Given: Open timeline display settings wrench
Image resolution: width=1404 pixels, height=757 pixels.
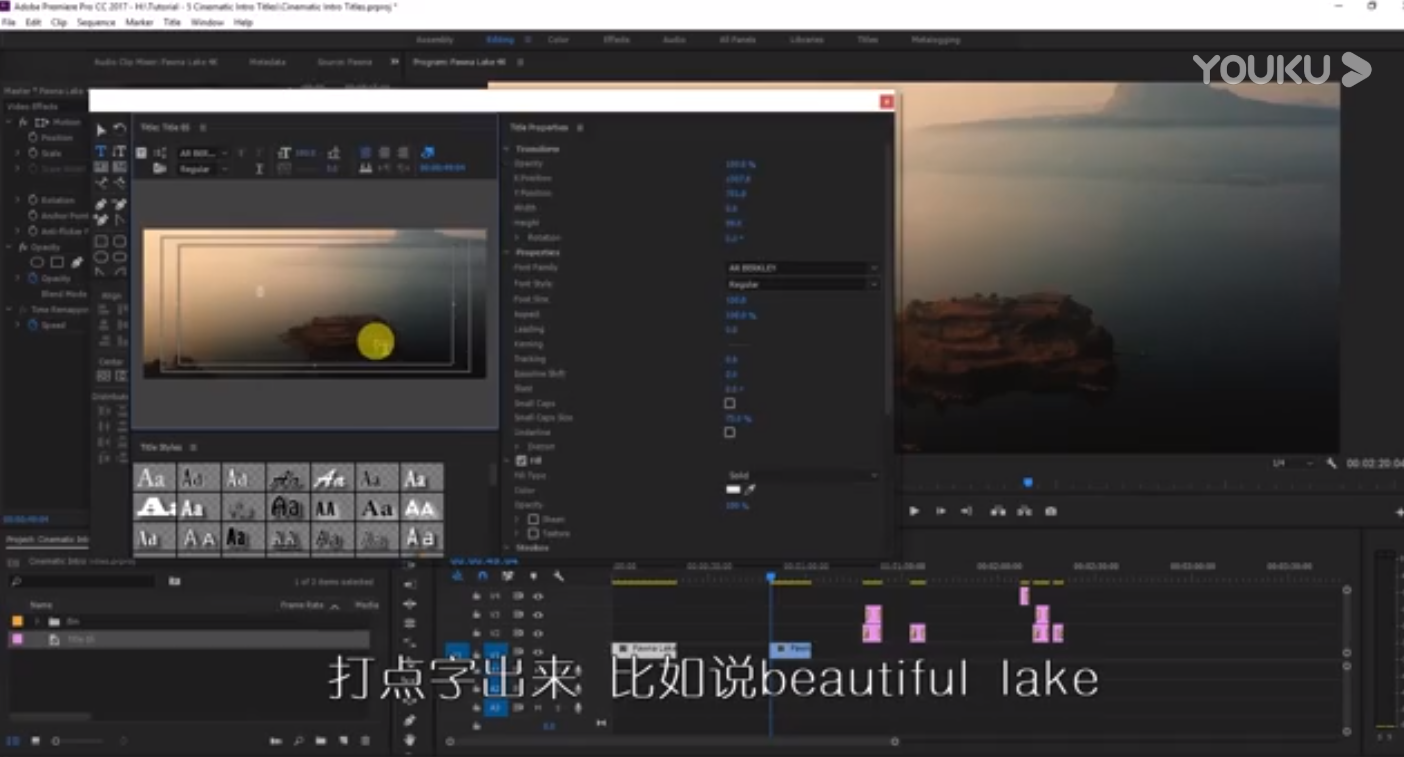Looking at the screenshot, I should coord(559,576).
